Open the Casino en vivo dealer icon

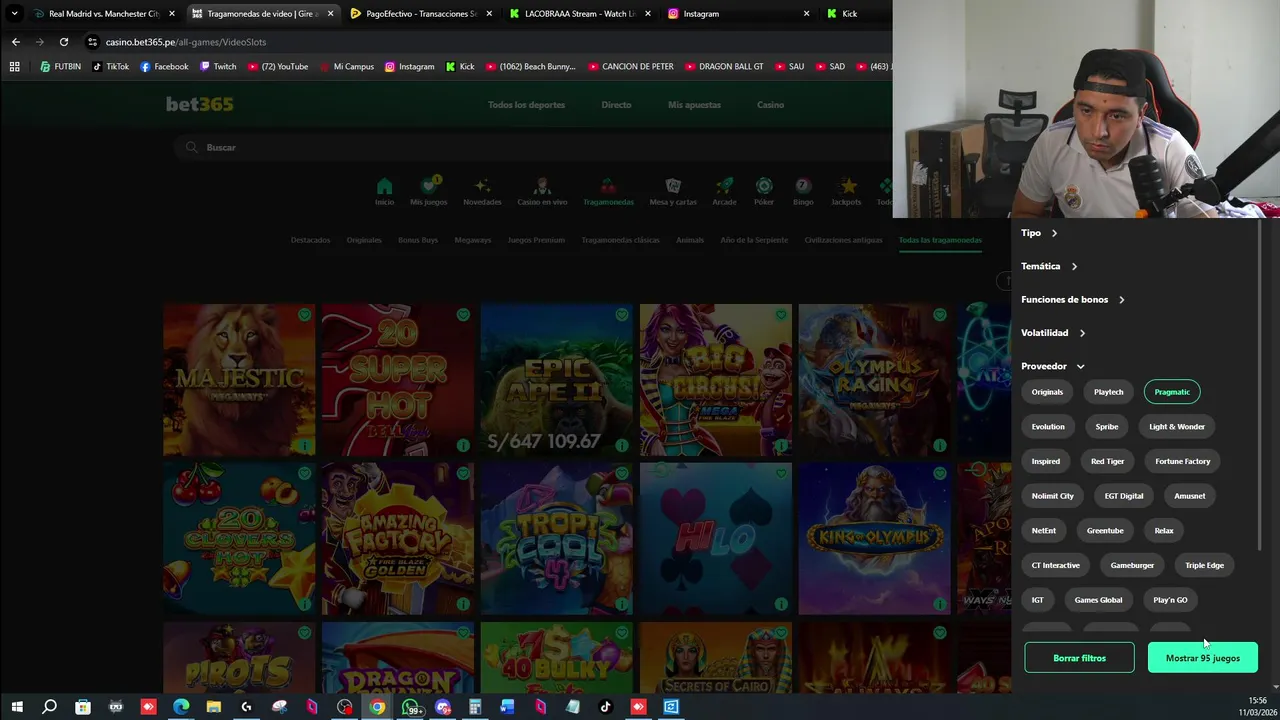point(542,187)
